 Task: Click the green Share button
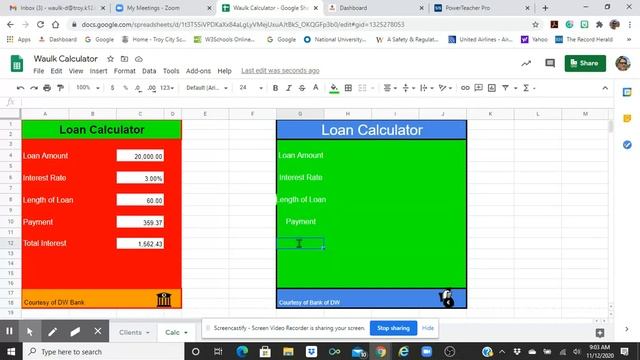[585, 63]
